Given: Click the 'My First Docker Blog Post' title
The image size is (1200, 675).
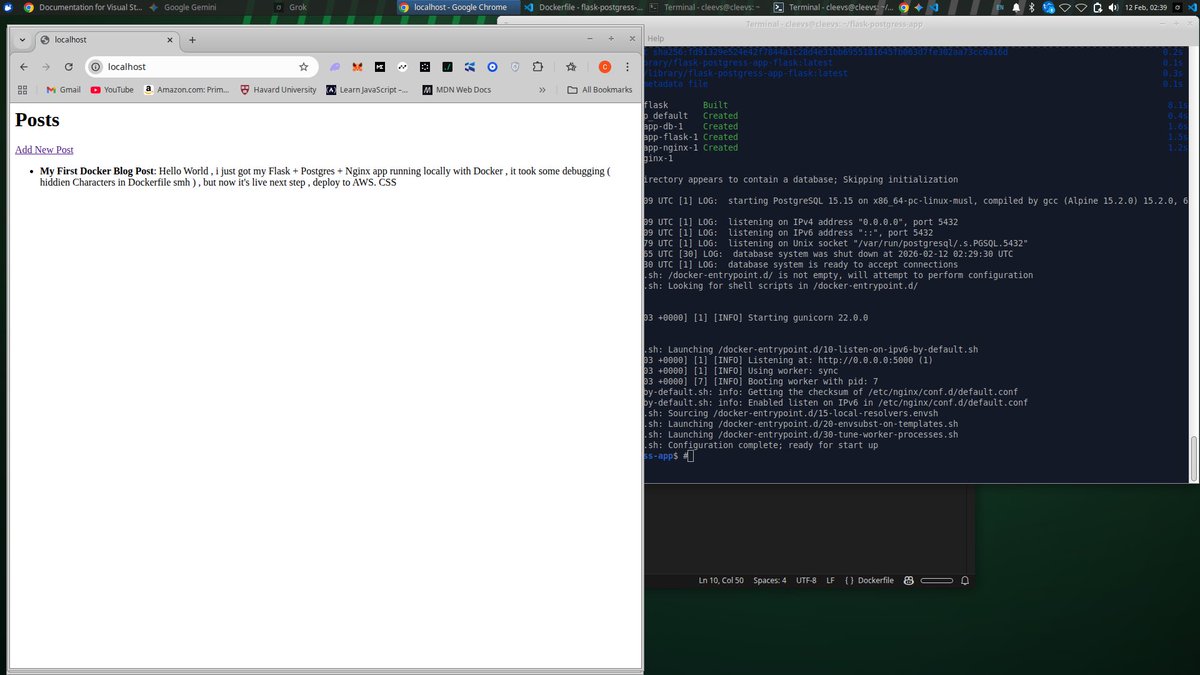Looking at the screenshot, I should coord(97,171).
